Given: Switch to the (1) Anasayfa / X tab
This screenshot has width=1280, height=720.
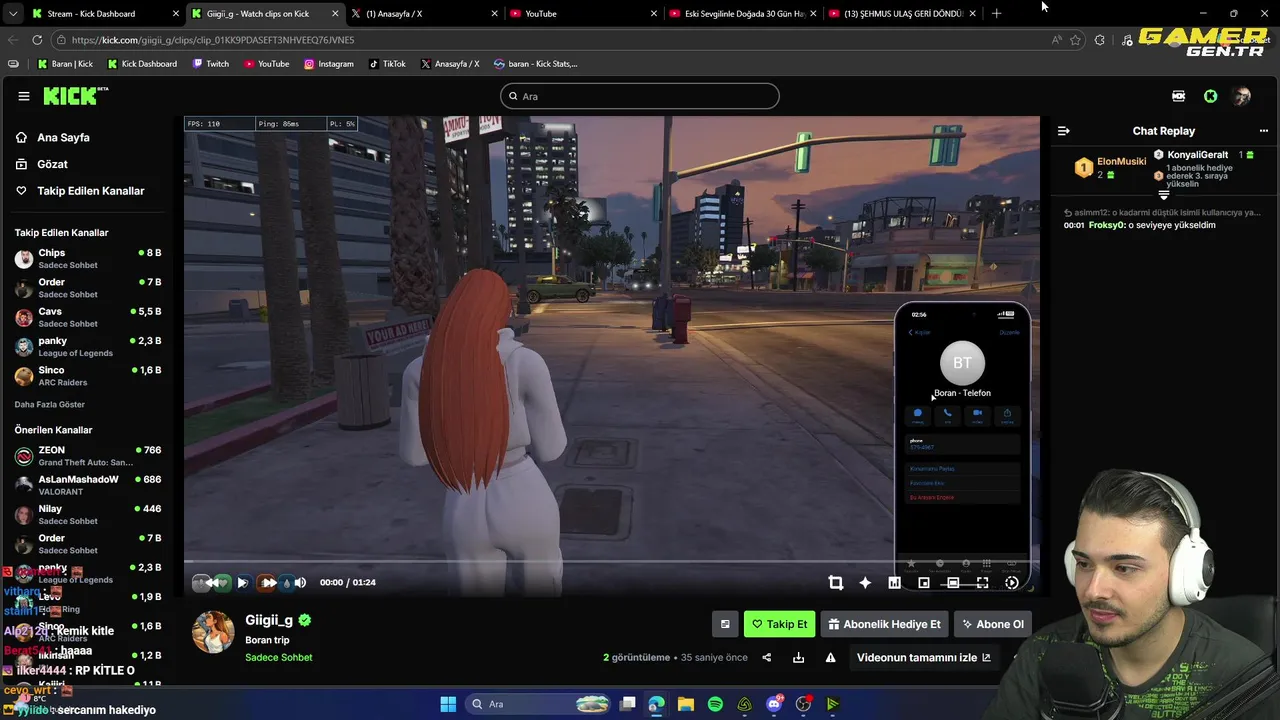Looking at the screenshot, I should (x=424, y=14).
